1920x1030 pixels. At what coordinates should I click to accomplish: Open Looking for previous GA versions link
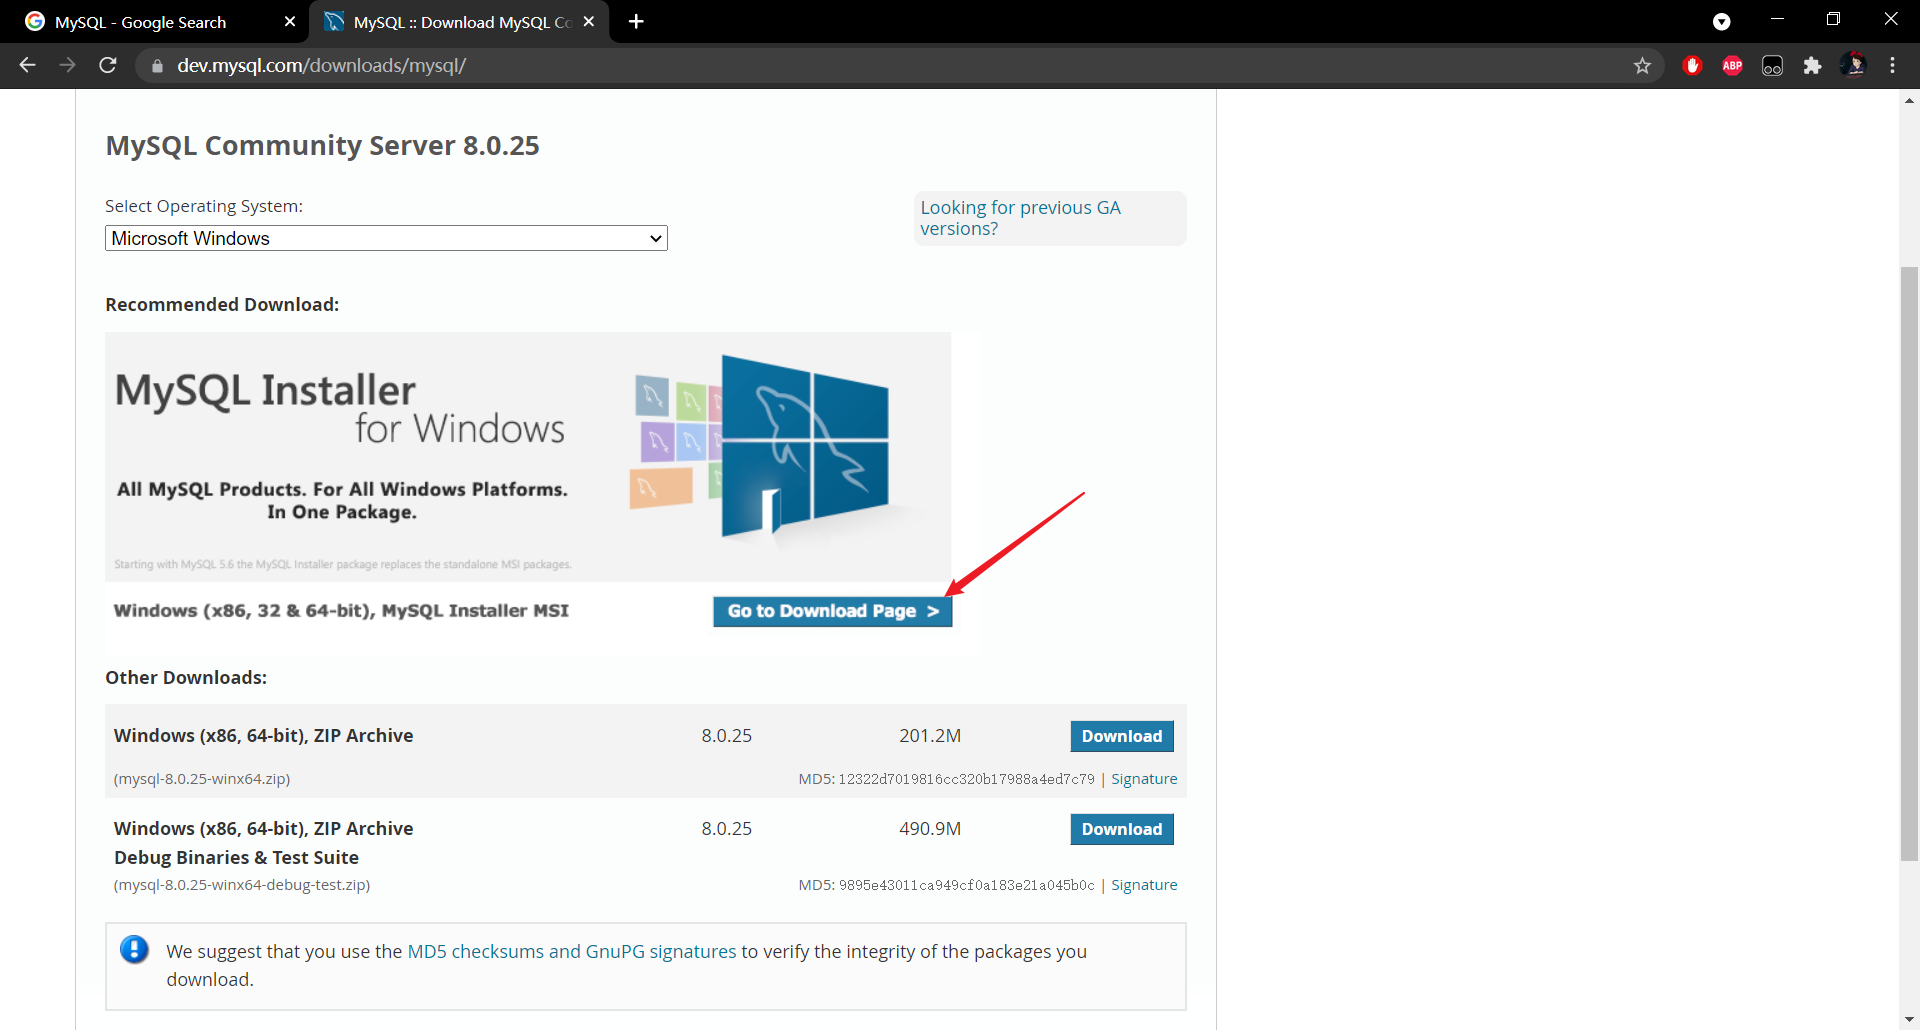pyautogui.click(x=1020, y=218)
